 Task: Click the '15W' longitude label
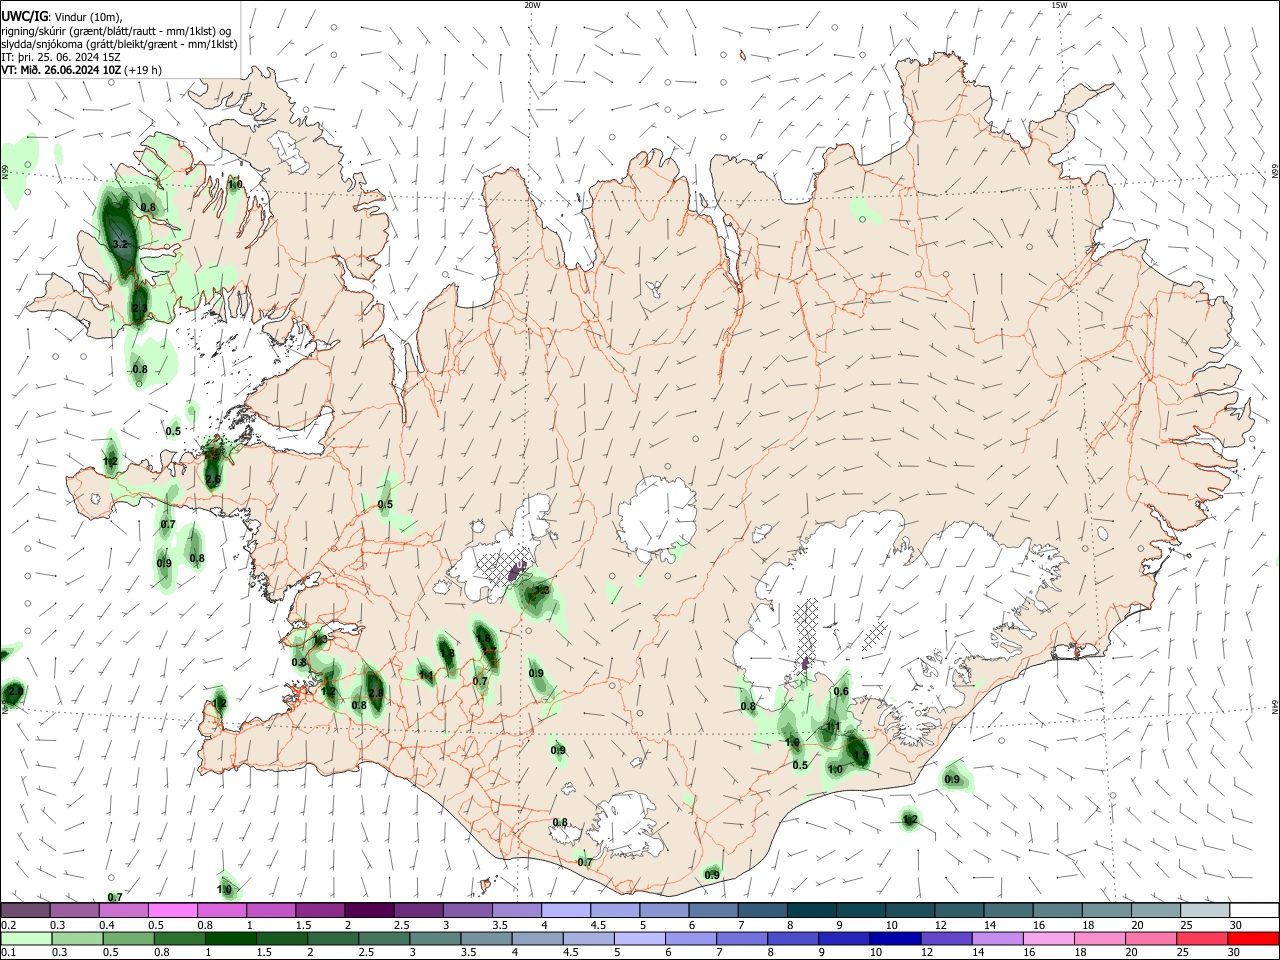(x=1060, y=5)
